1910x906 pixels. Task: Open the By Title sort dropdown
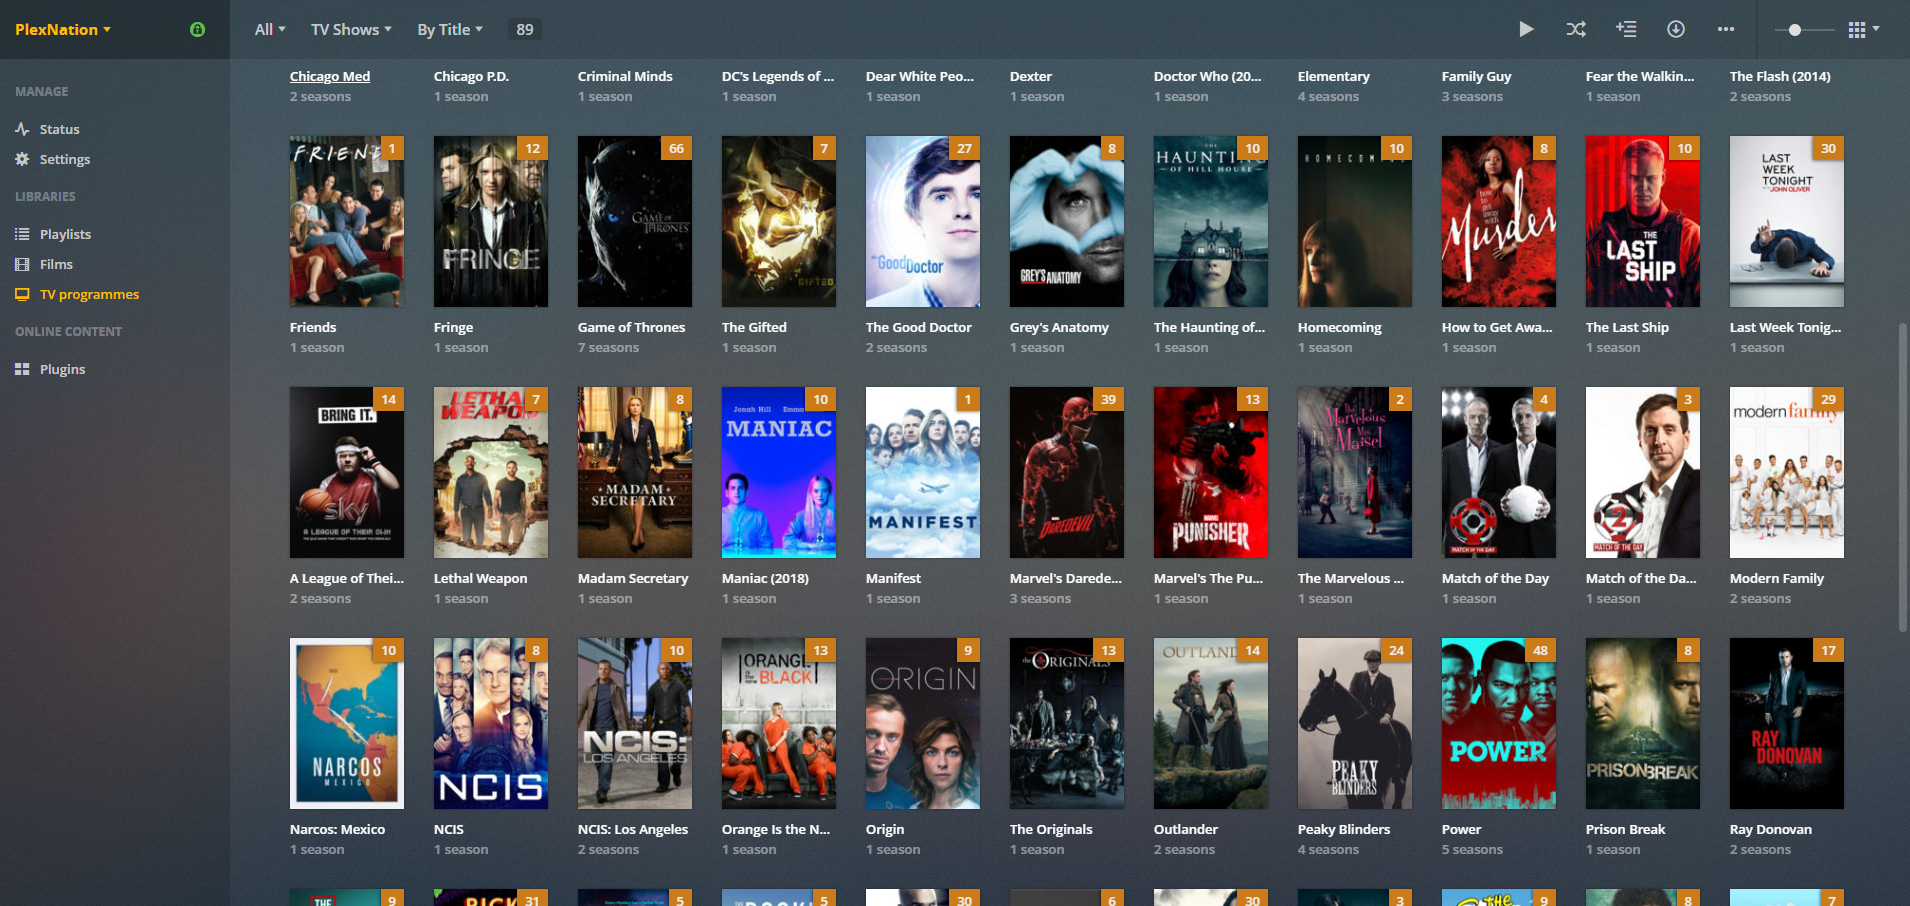(x=450, y=29)
